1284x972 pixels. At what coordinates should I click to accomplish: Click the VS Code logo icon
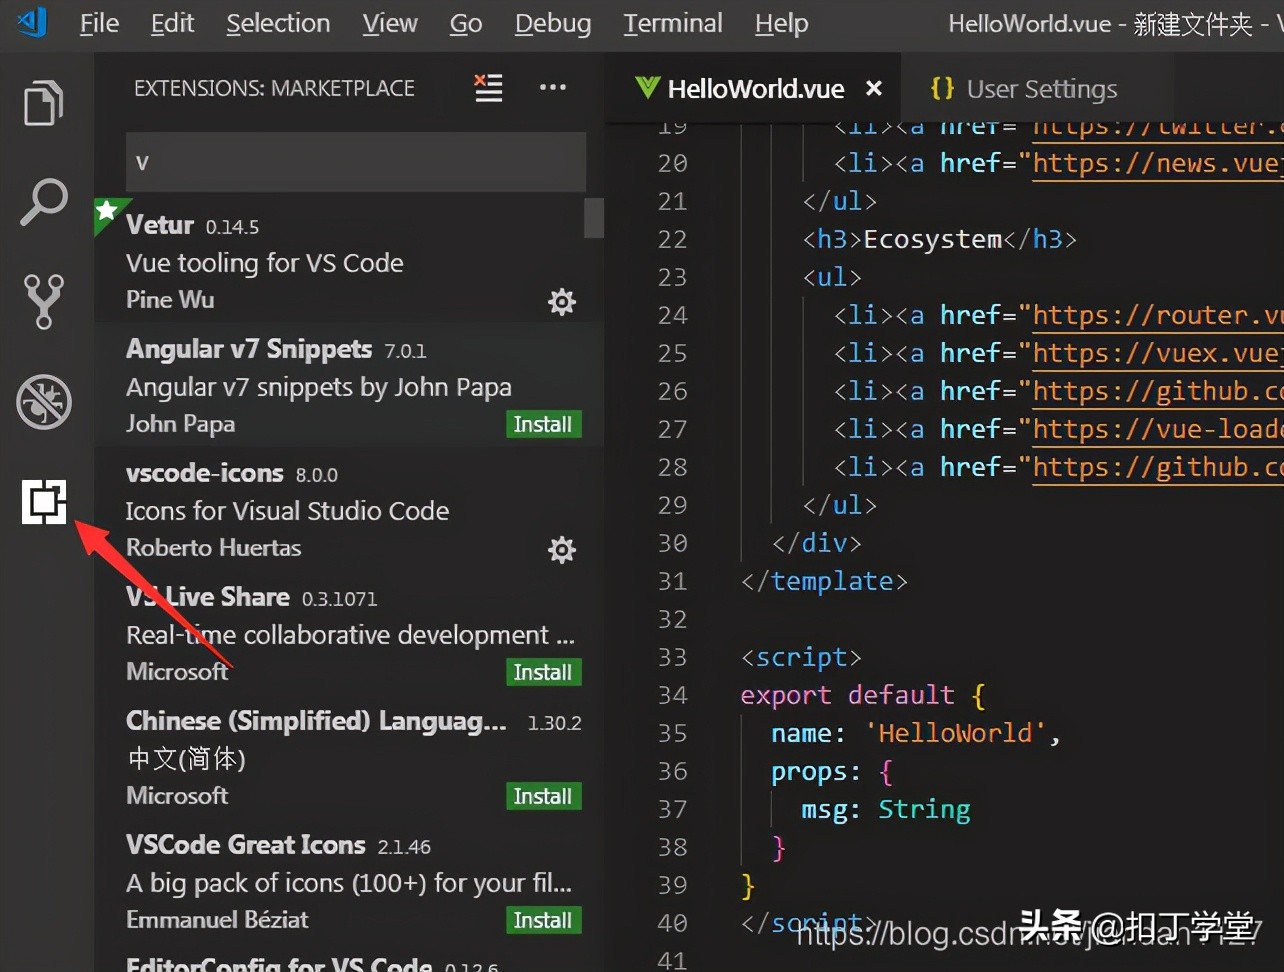tap(32, 21)
